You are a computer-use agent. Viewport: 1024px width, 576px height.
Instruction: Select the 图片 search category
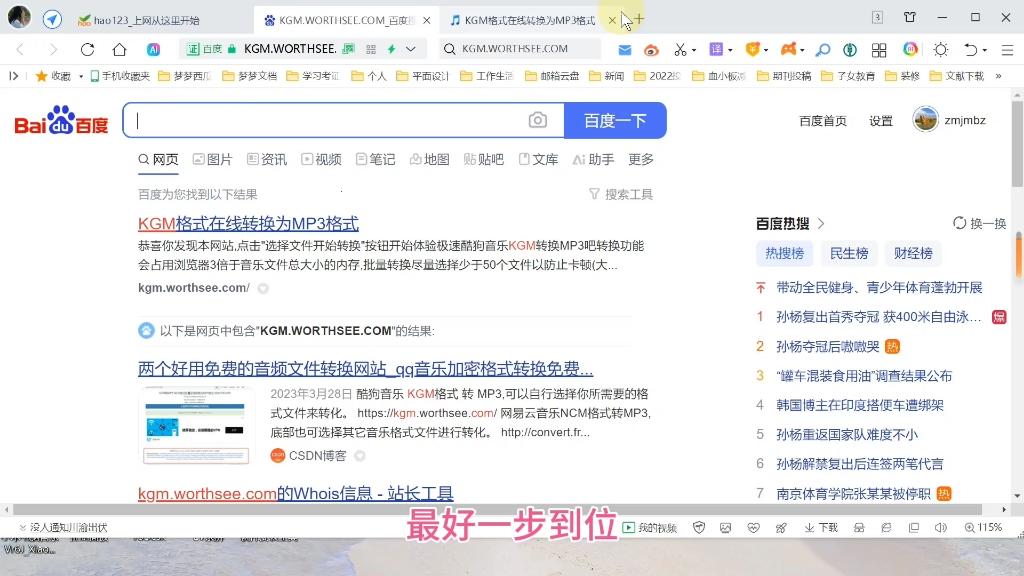[x=213, y=159]
